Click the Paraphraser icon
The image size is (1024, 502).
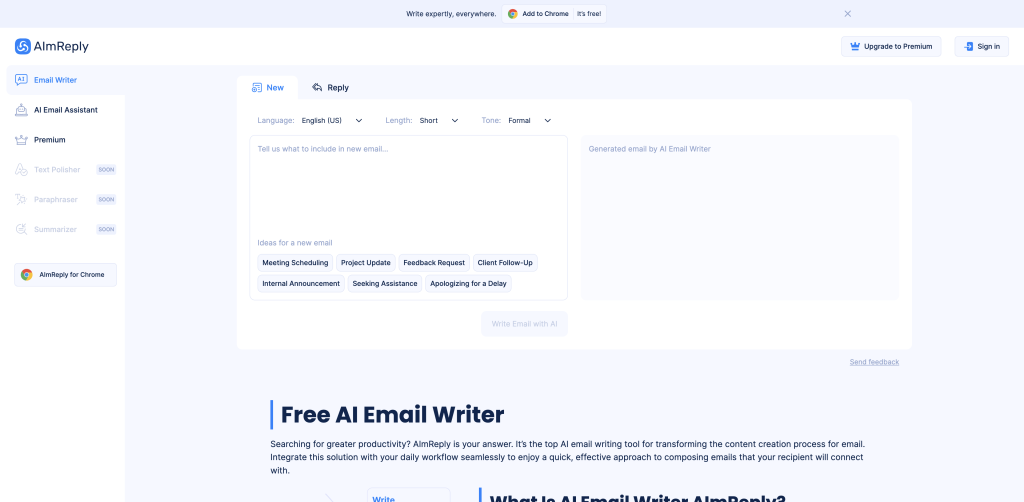click(21, 199)
